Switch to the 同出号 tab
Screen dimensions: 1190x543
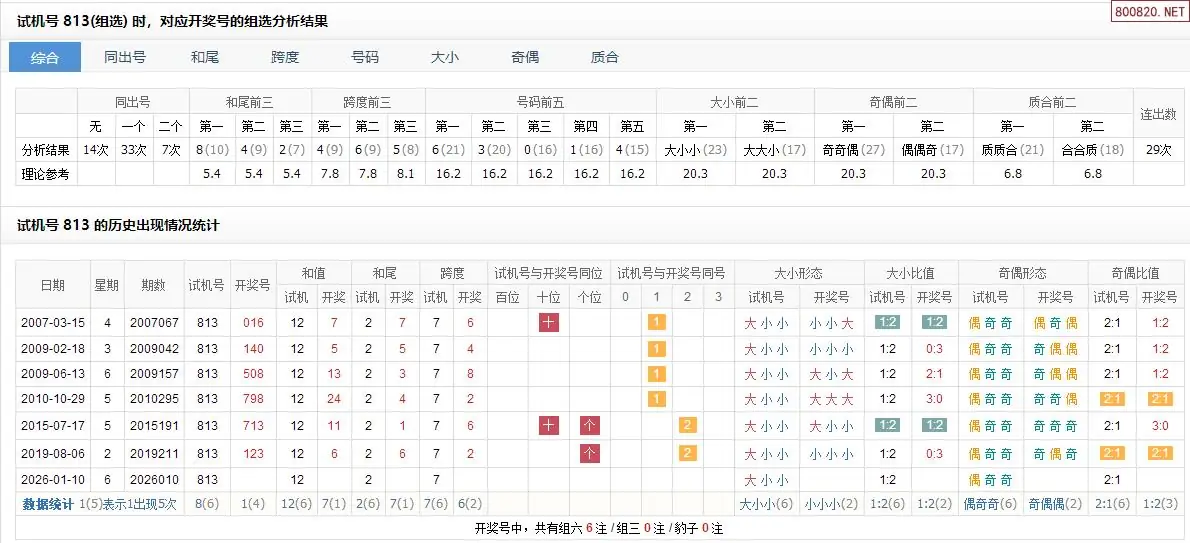click(x=125, y=57)
